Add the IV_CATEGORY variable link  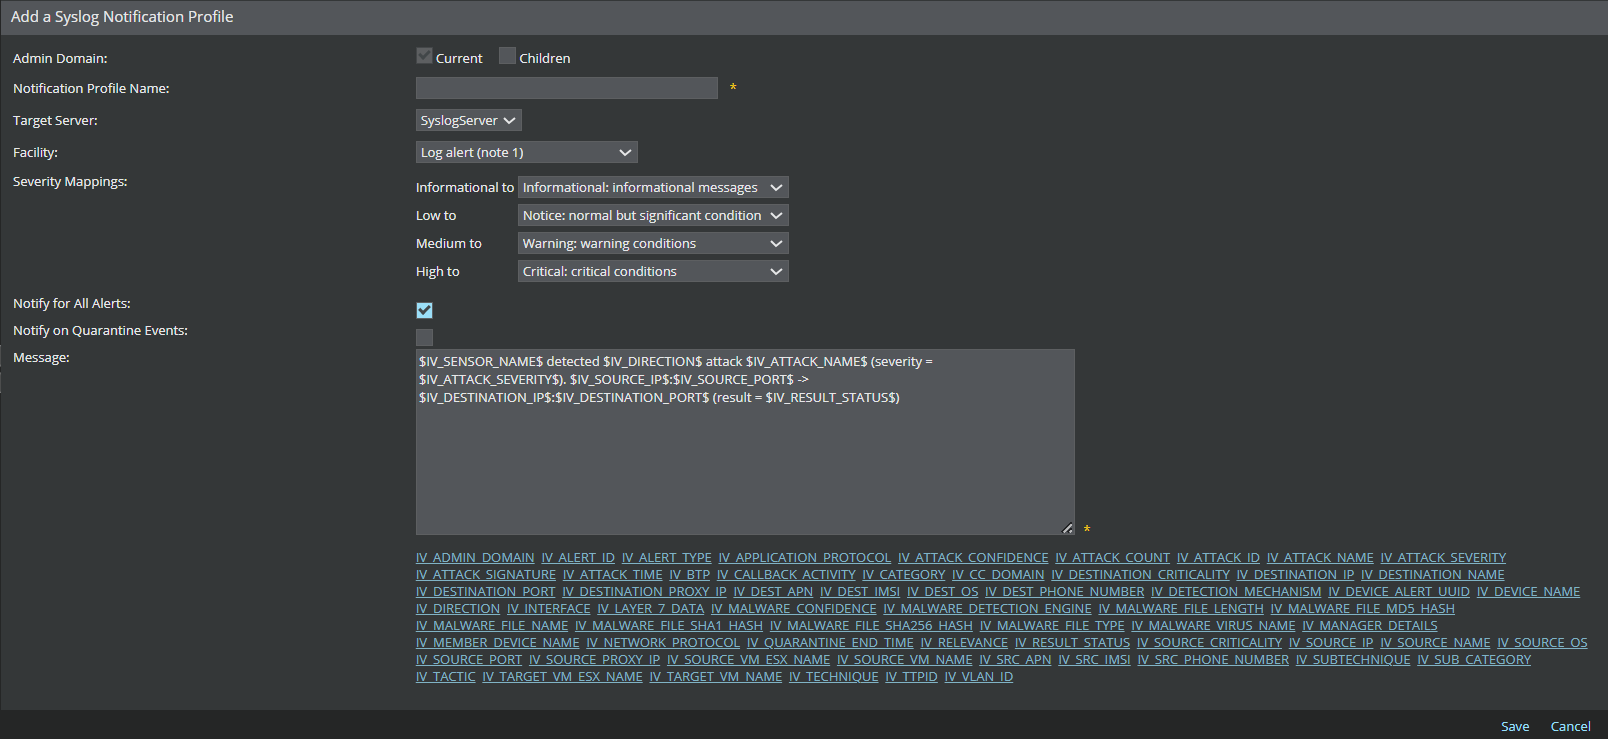(904, 575)
